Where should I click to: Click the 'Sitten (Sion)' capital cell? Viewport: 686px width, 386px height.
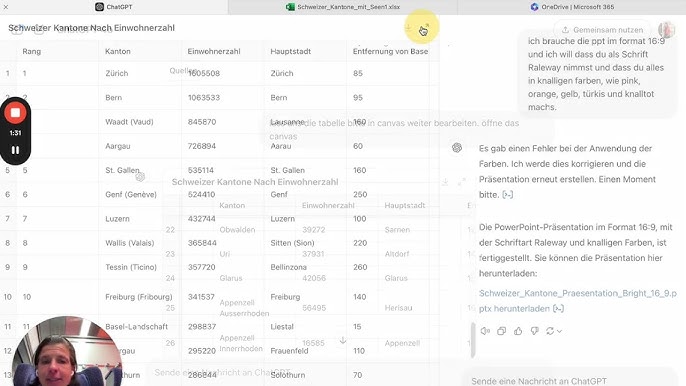[x=292, y=243]
